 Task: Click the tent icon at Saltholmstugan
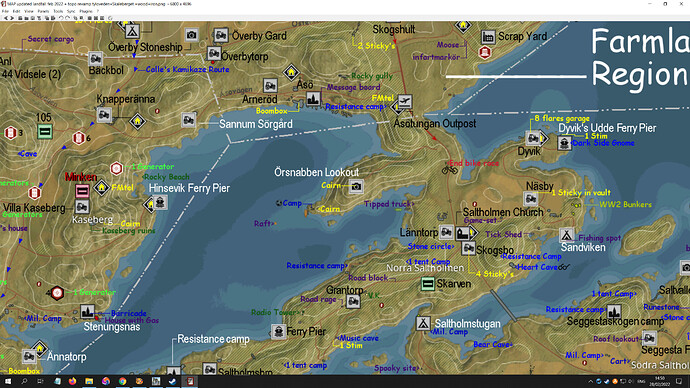click(x=423, y=323)
